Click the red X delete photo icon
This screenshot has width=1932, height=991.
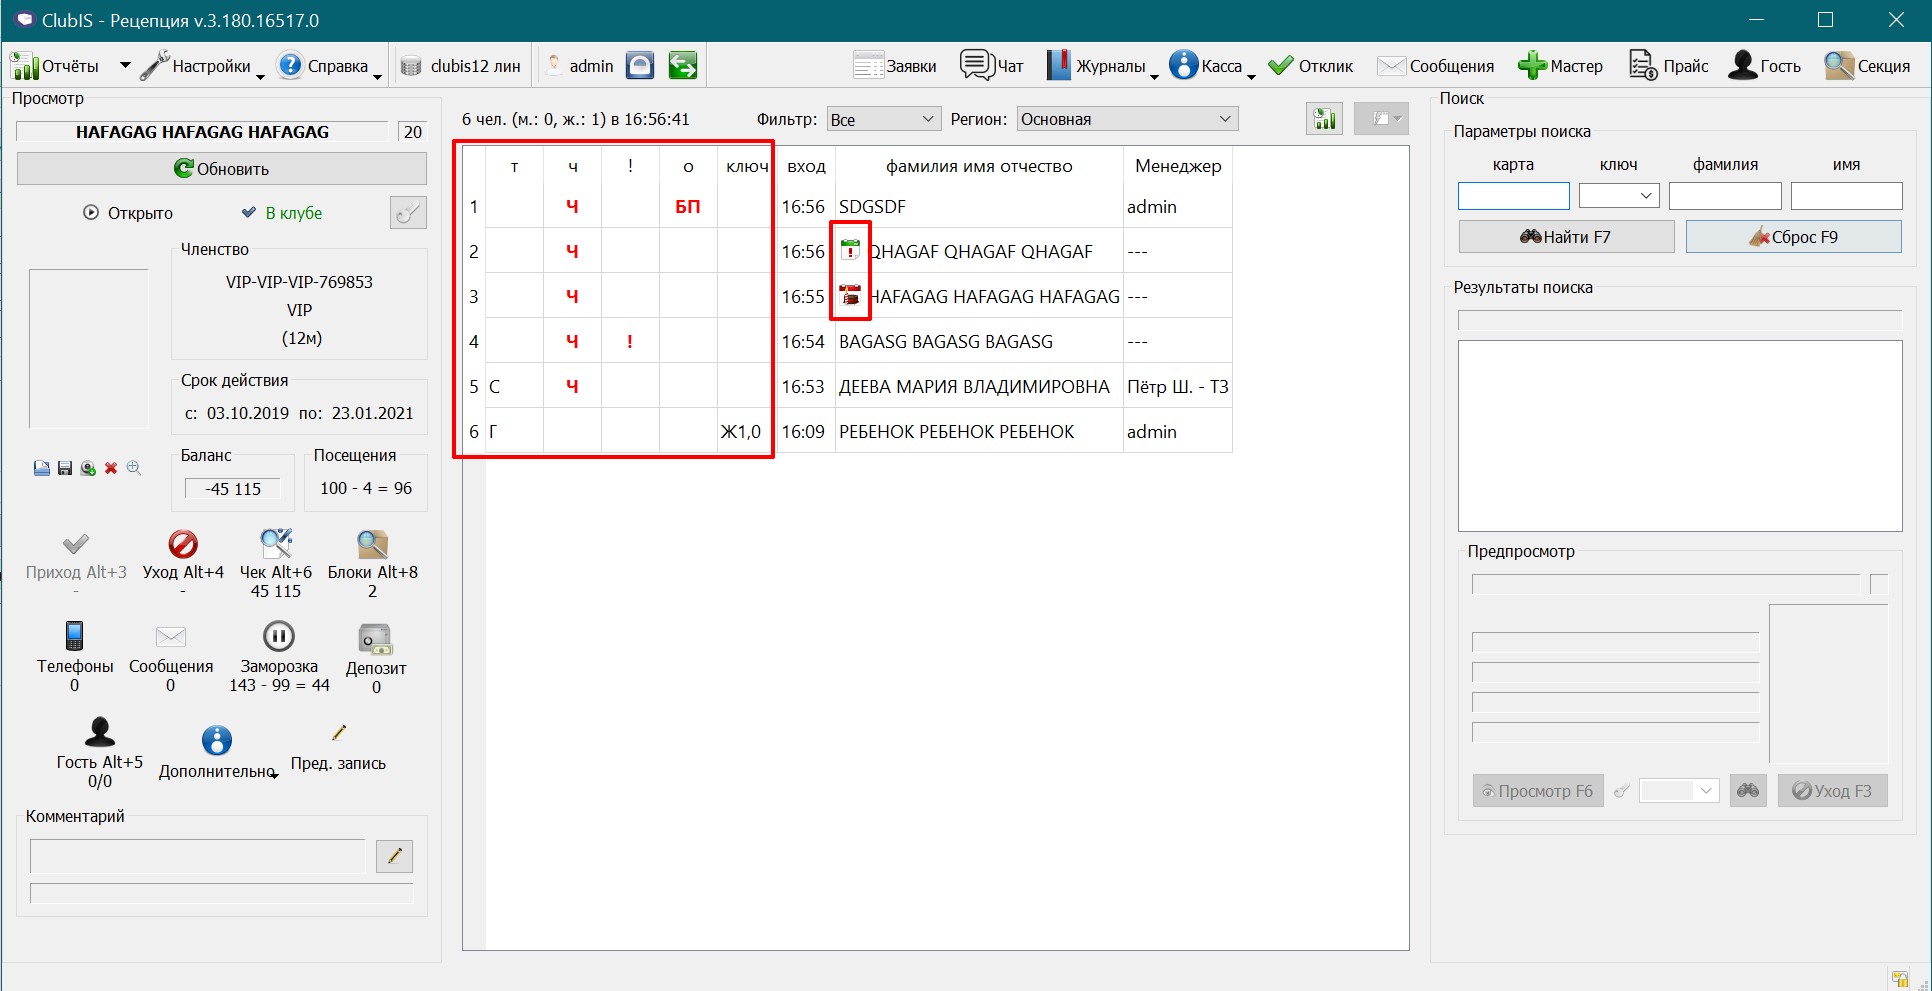click(111, 468)
